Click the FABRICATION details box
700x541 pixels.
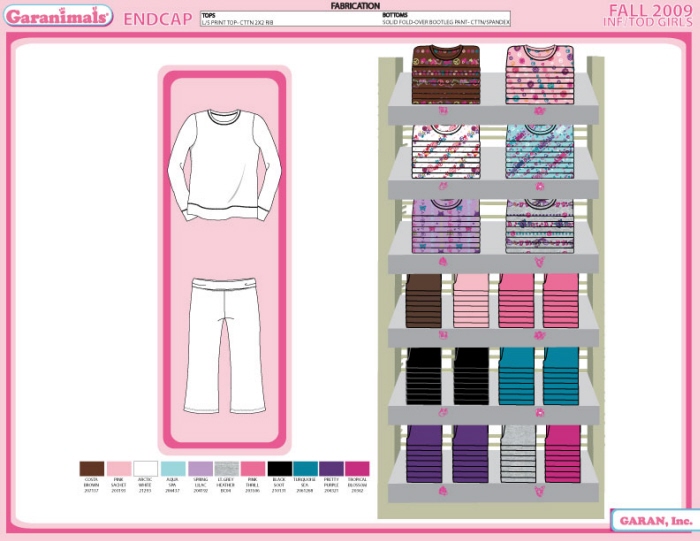coord(355,18)
